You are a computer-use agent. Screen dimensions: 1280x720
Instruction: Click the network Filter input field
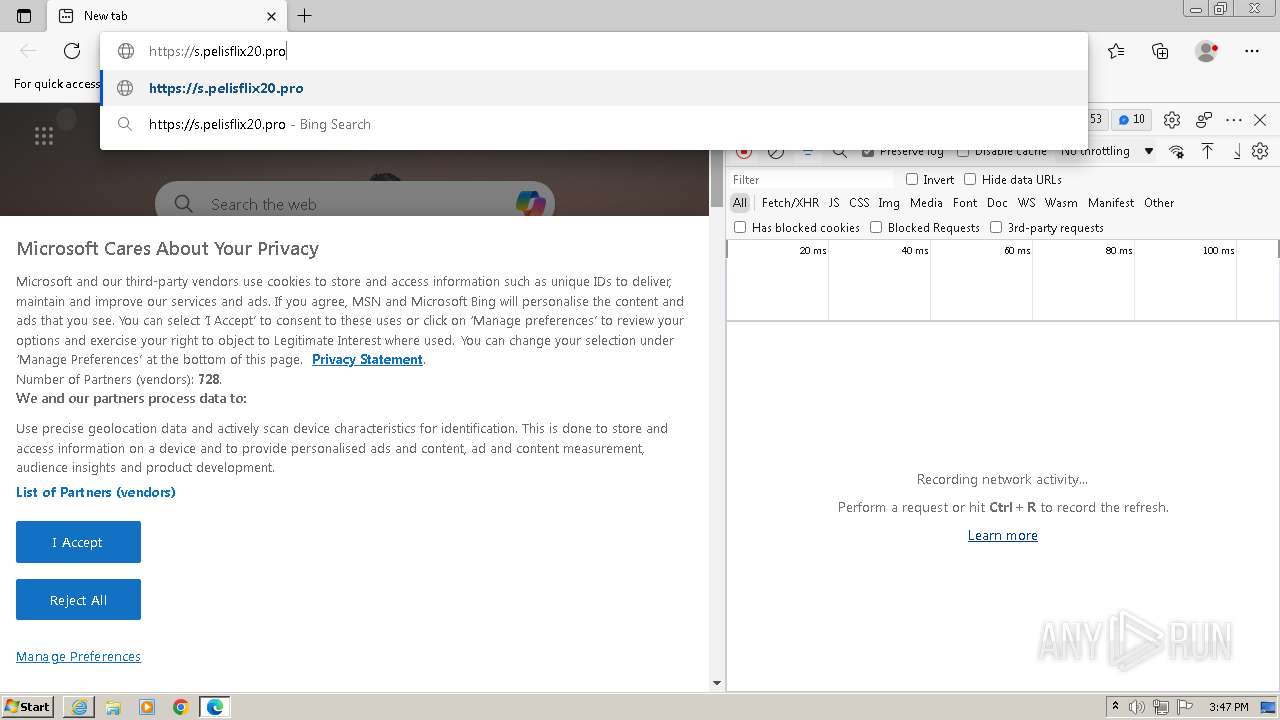pyautogui.click(x=810, y=180)
